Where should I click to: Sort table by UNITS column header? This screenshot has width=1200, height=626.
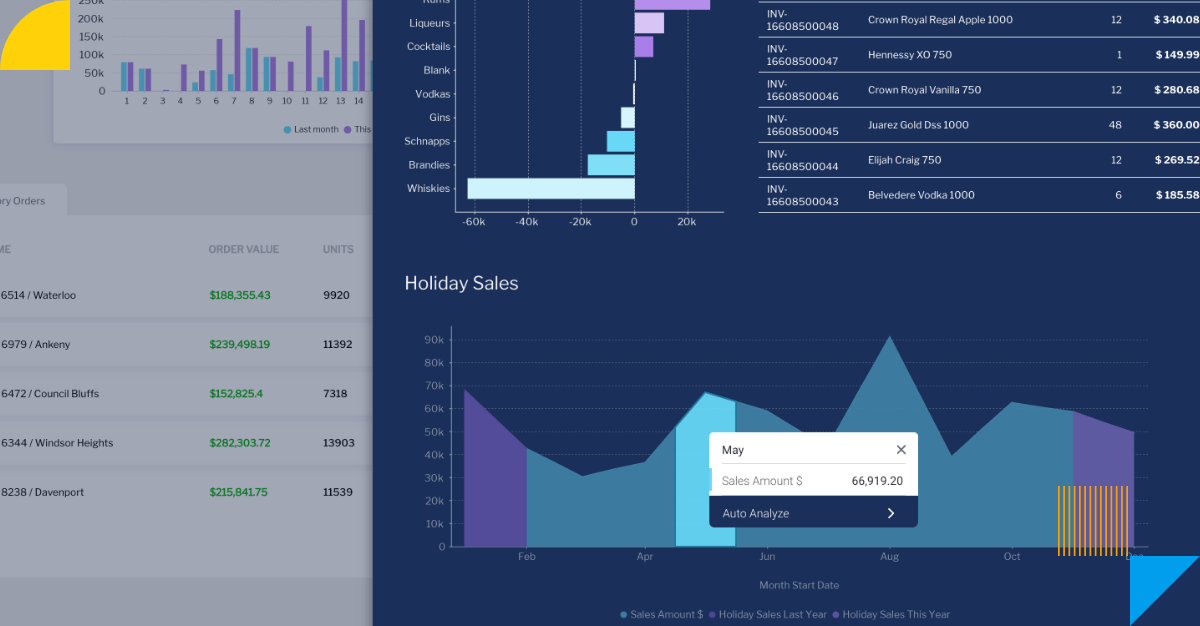tap(338, 249)
